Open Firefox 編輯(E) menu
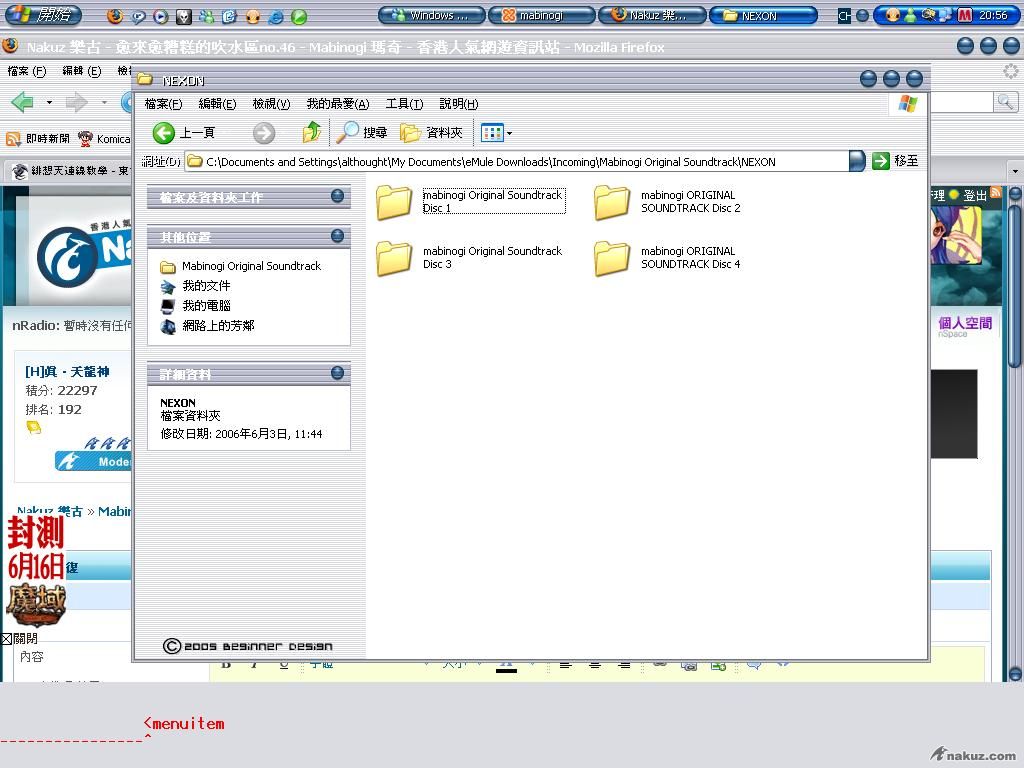 pos(82,71)
